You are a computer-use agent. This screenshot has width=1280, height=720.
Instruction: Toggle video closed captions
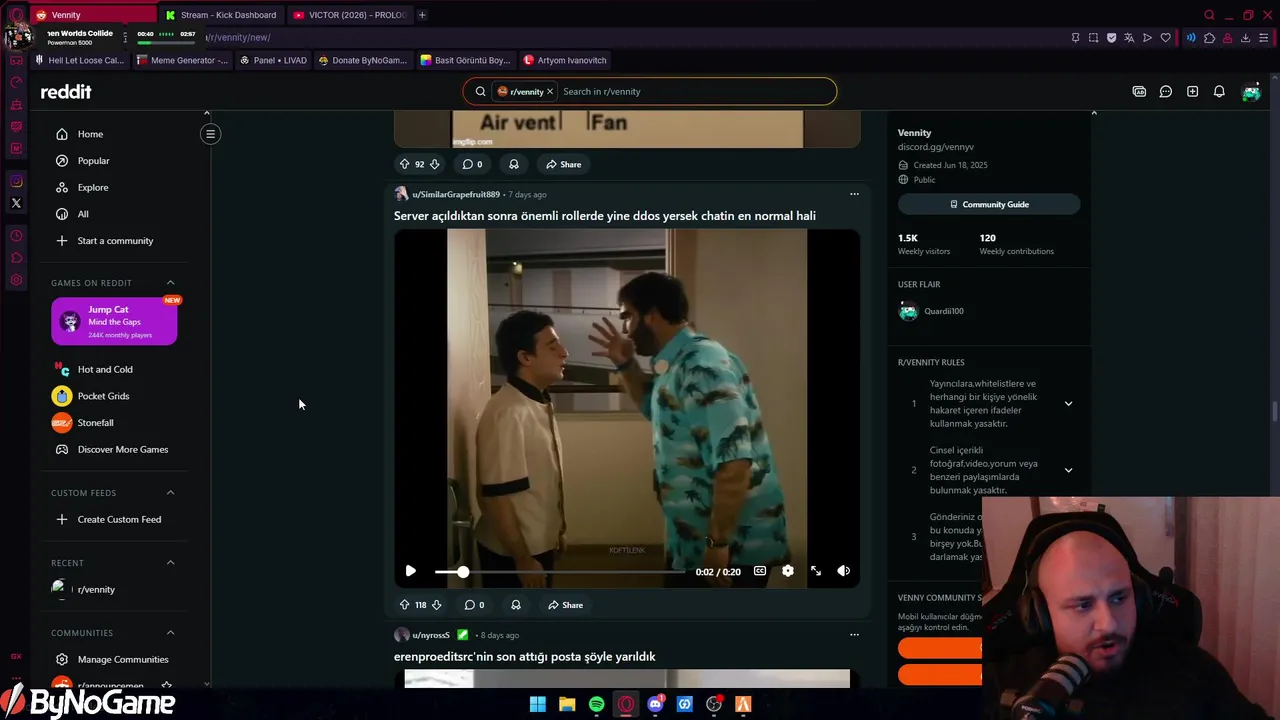[x=760, y=571]
